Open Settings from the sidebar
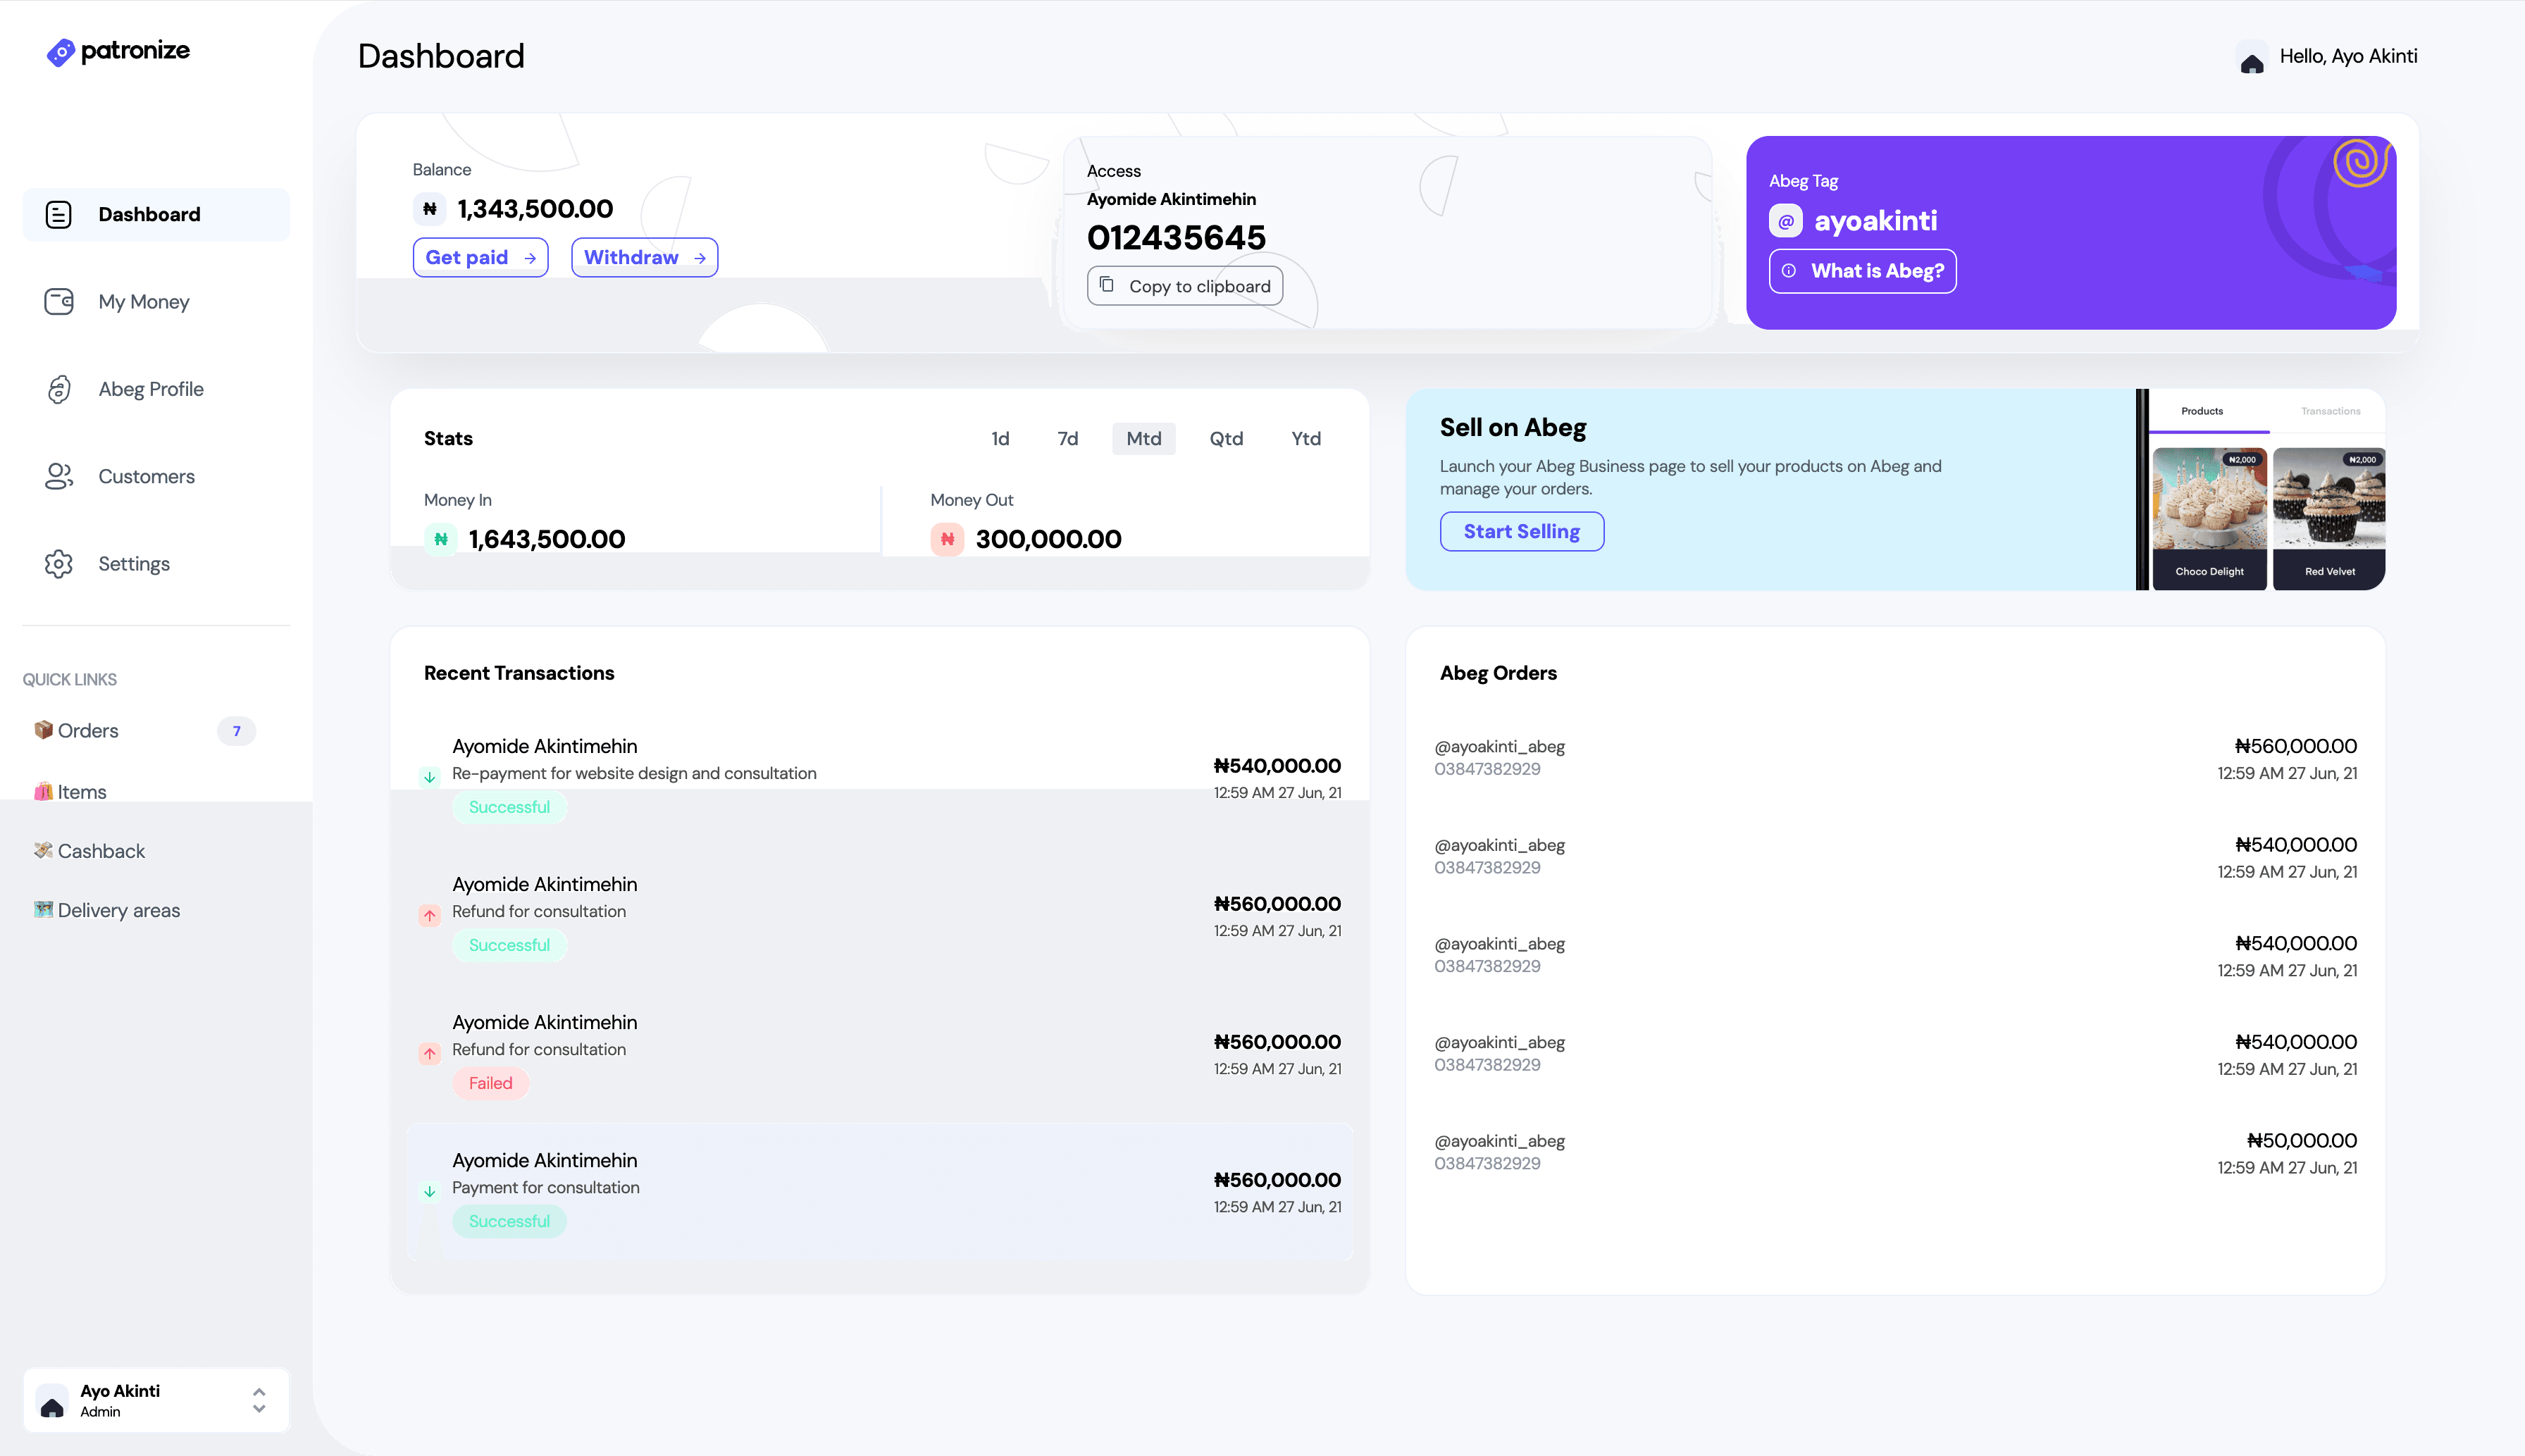The width and height of the screenshot is (2525, 1456). [x=156, y=563]
